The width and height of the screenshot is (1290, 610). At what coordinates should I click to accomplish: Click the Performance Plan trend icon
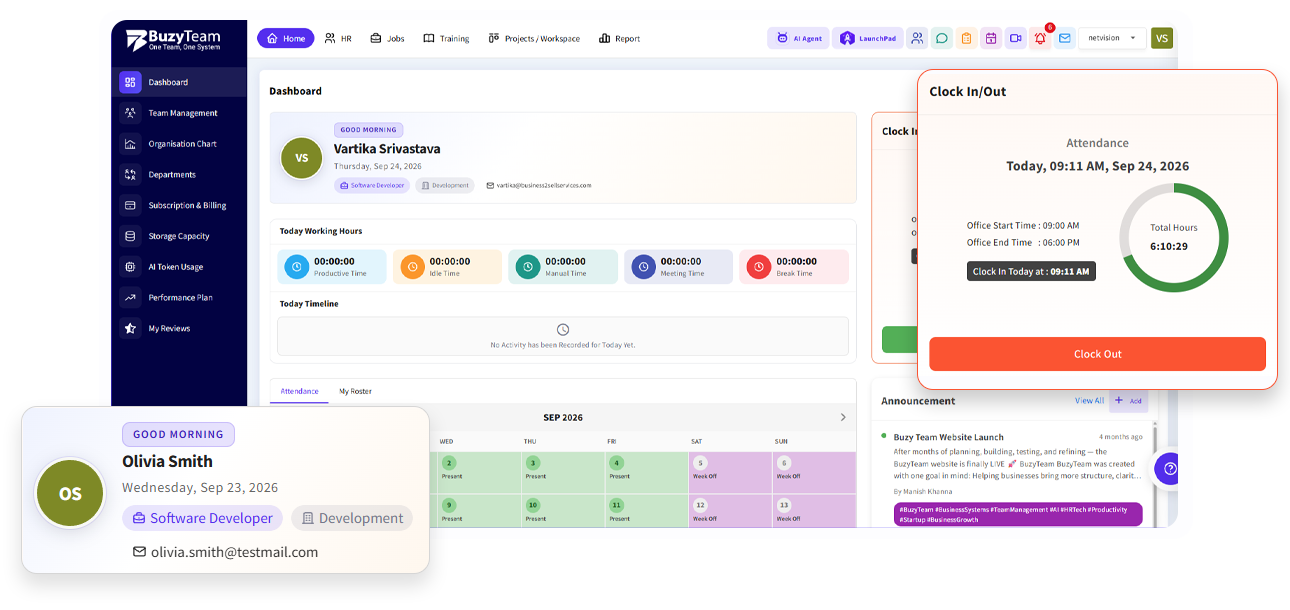coord(129,297)
